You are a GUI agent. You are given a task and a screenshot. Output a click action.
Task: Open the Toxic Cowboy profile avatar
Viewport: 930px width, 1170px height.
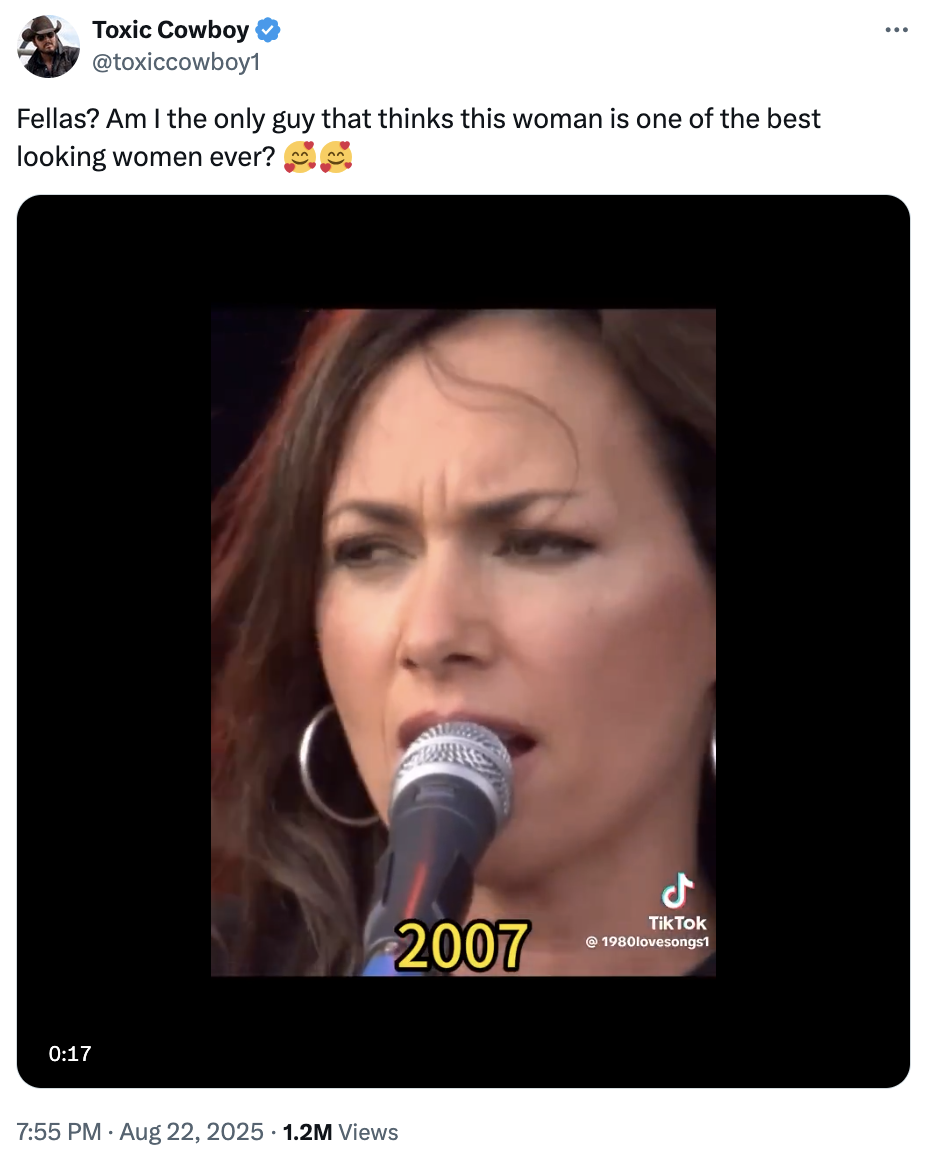coord(49,46)
